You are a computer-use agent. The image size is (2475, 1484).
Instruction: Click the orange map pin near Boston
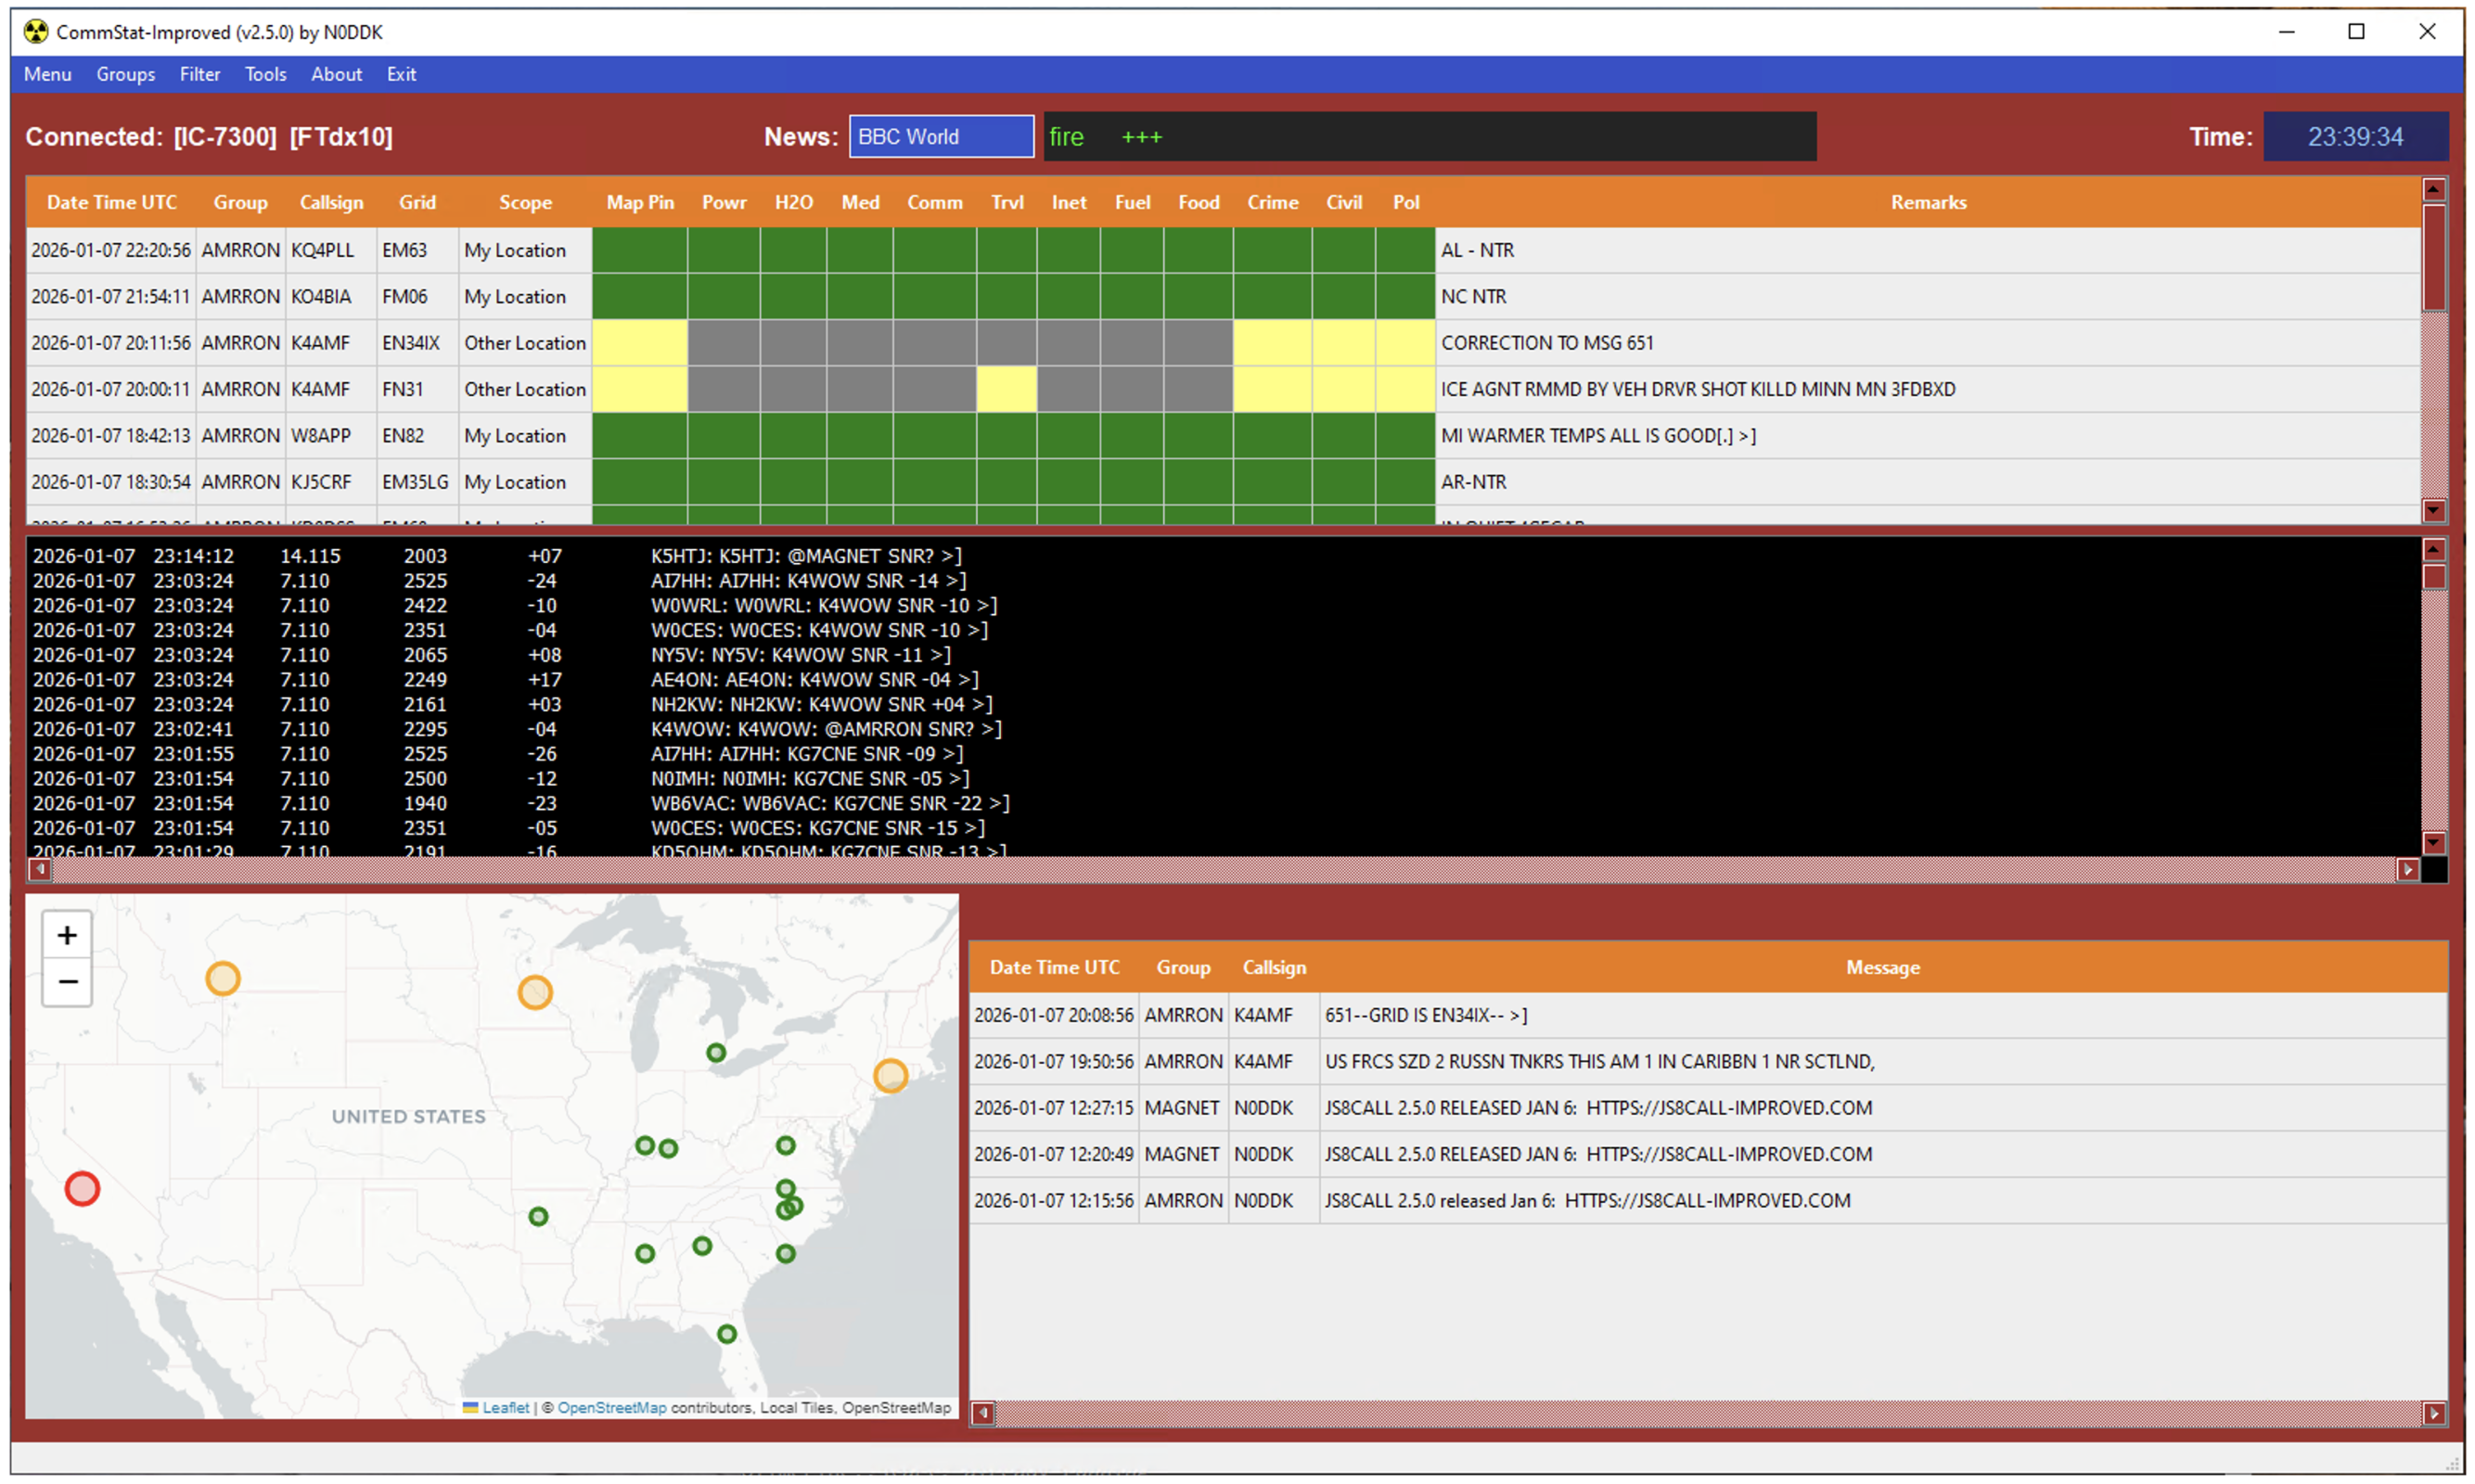coord(890,1076)
